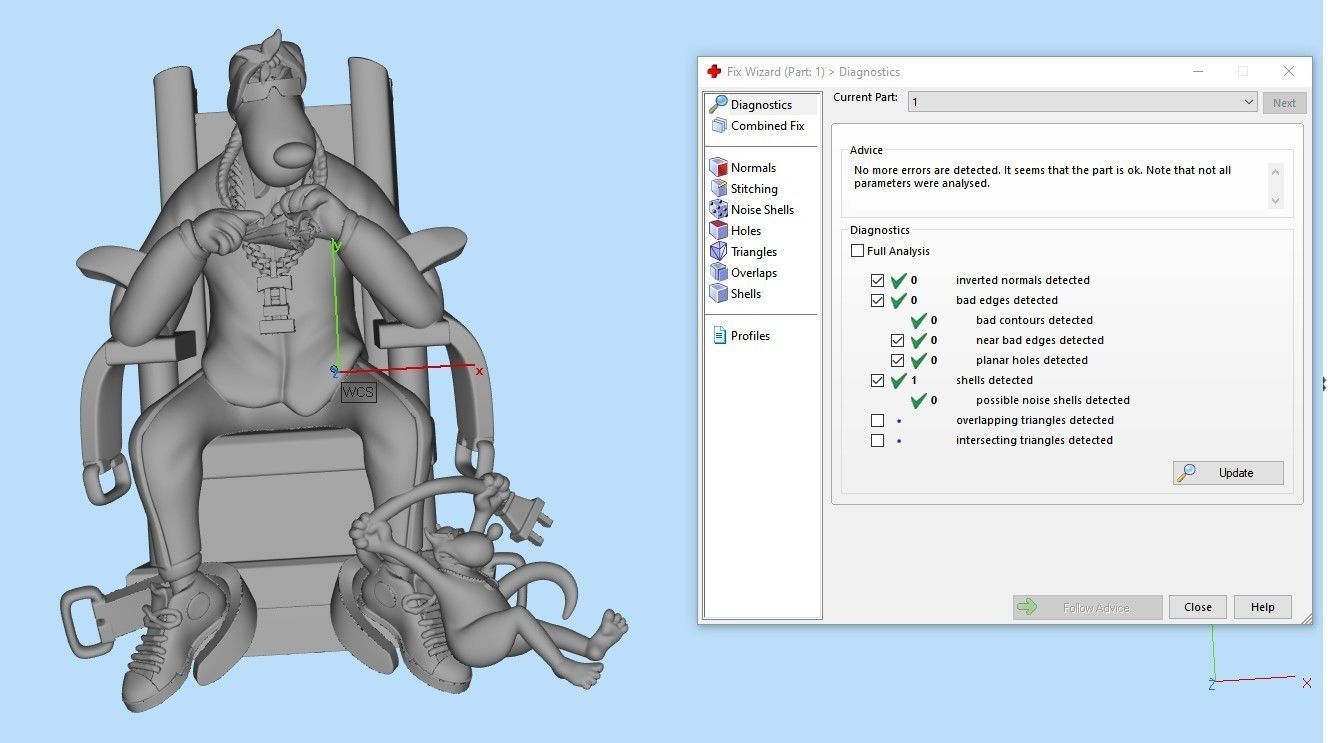Click the Combined Fix icon

tap(718, 126)
